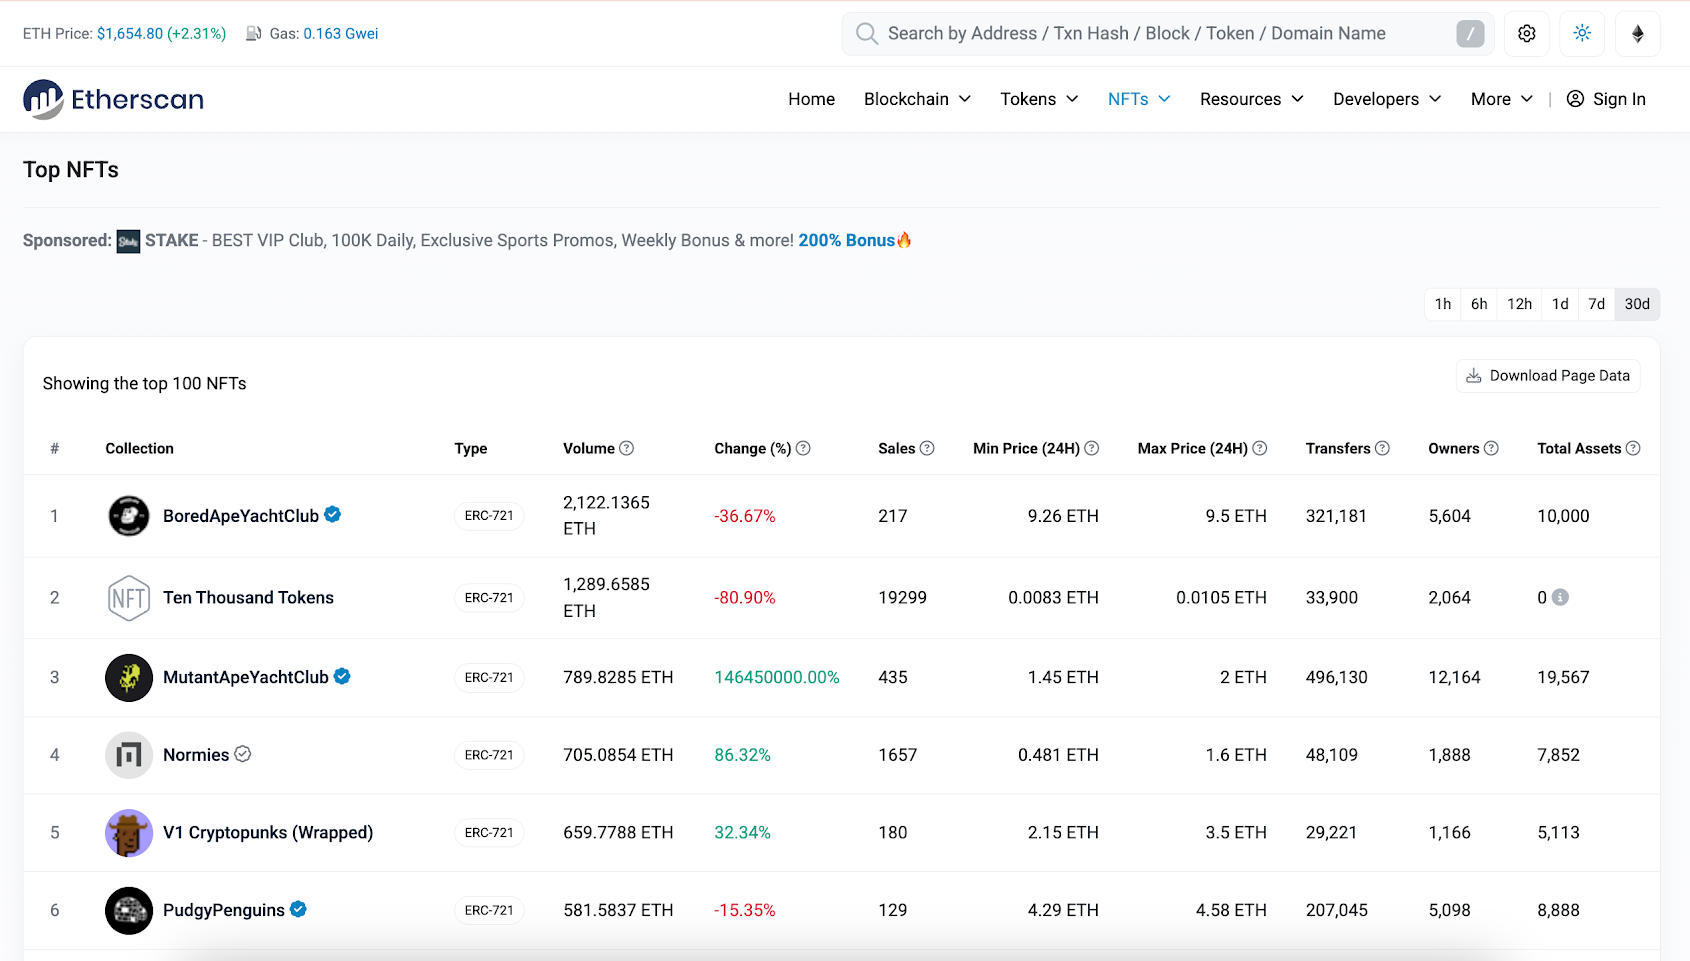
Task: Open the BoredApeYachtClub collection link
Action: 241,516
